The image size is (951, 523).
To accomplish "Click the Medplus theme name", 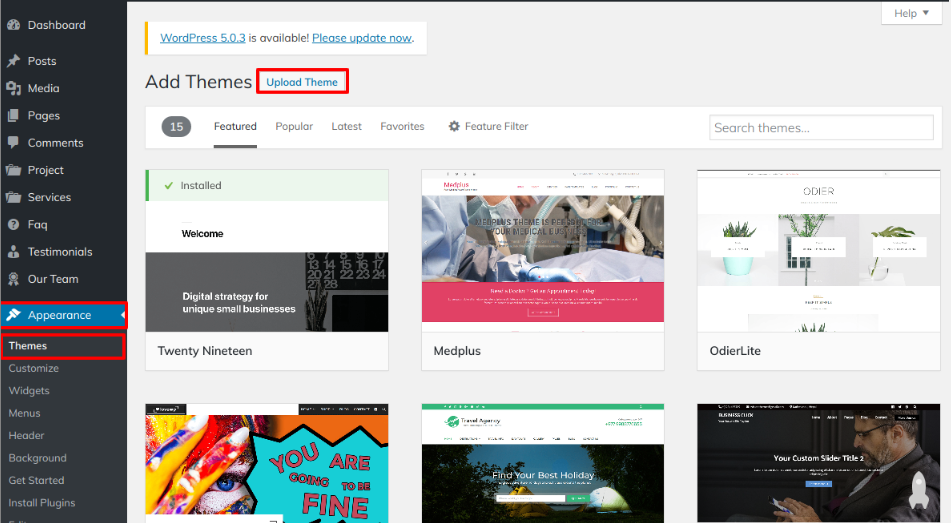I will pyautogui.click(x=457, y=351).
